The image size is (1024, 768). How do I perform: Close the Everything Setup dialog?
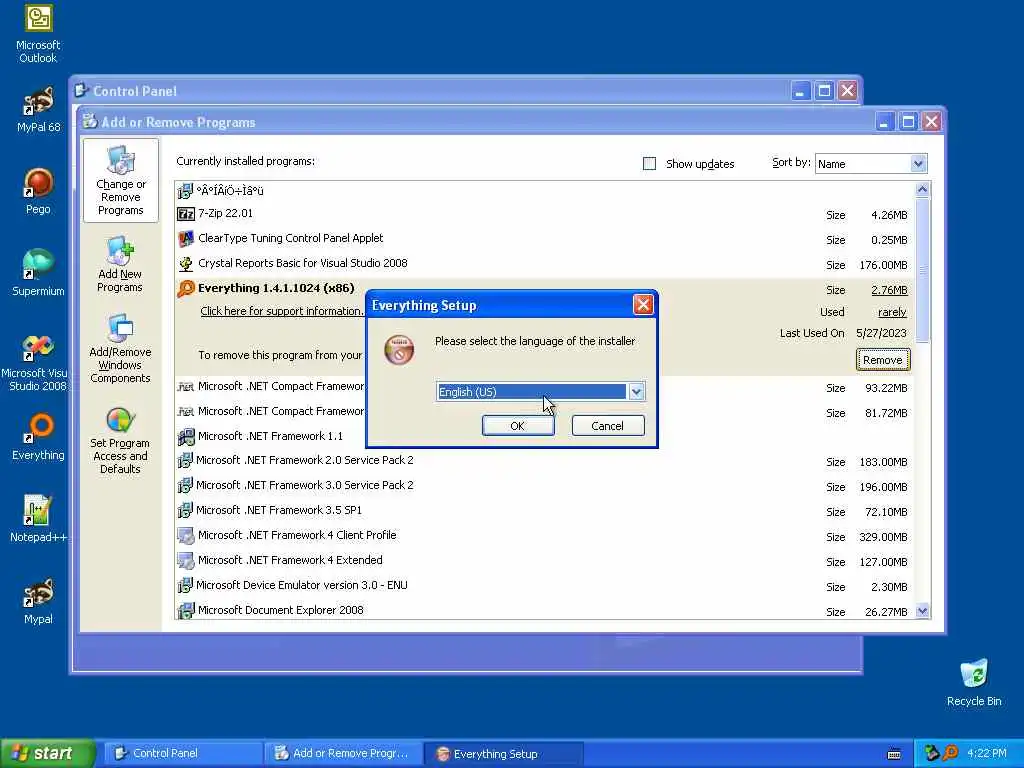pos(643,305)
